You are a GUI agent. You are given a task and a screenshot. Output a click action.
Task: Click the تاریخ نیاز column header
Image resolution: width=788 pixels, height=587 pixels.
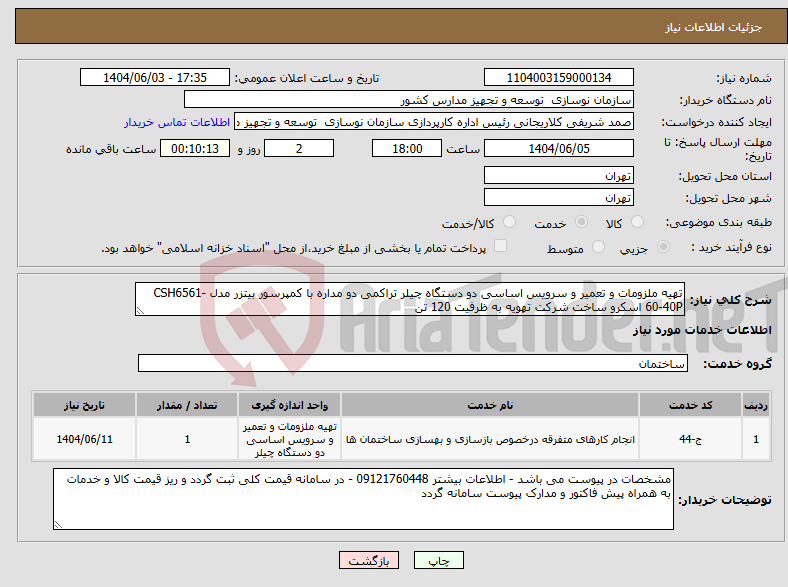[84, 405]
